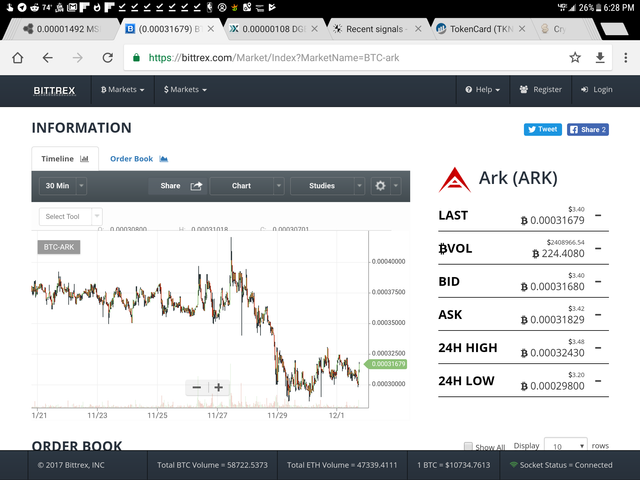Switch to the 0.00001492 MS tab
Viewport: 640px width, 480px height.
coord(61,29)
